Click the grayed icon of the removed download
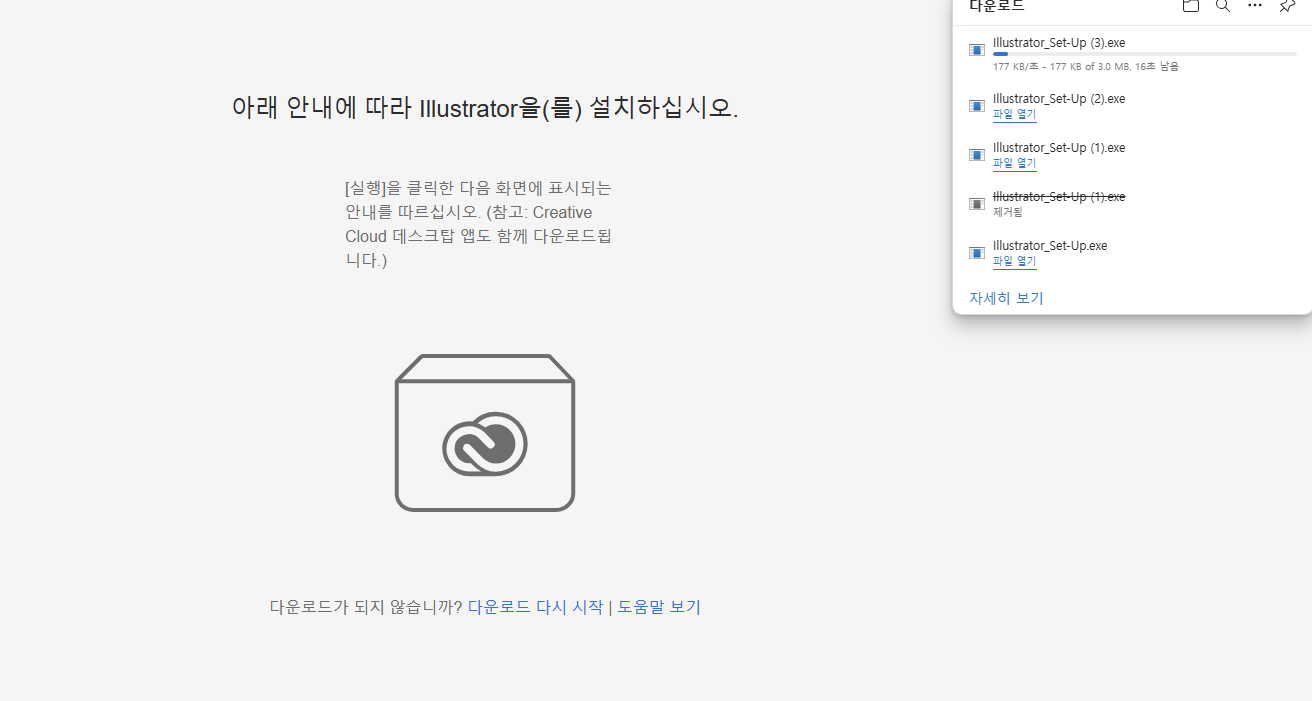This screenshot has width=1312, height=701. point(975,203)
